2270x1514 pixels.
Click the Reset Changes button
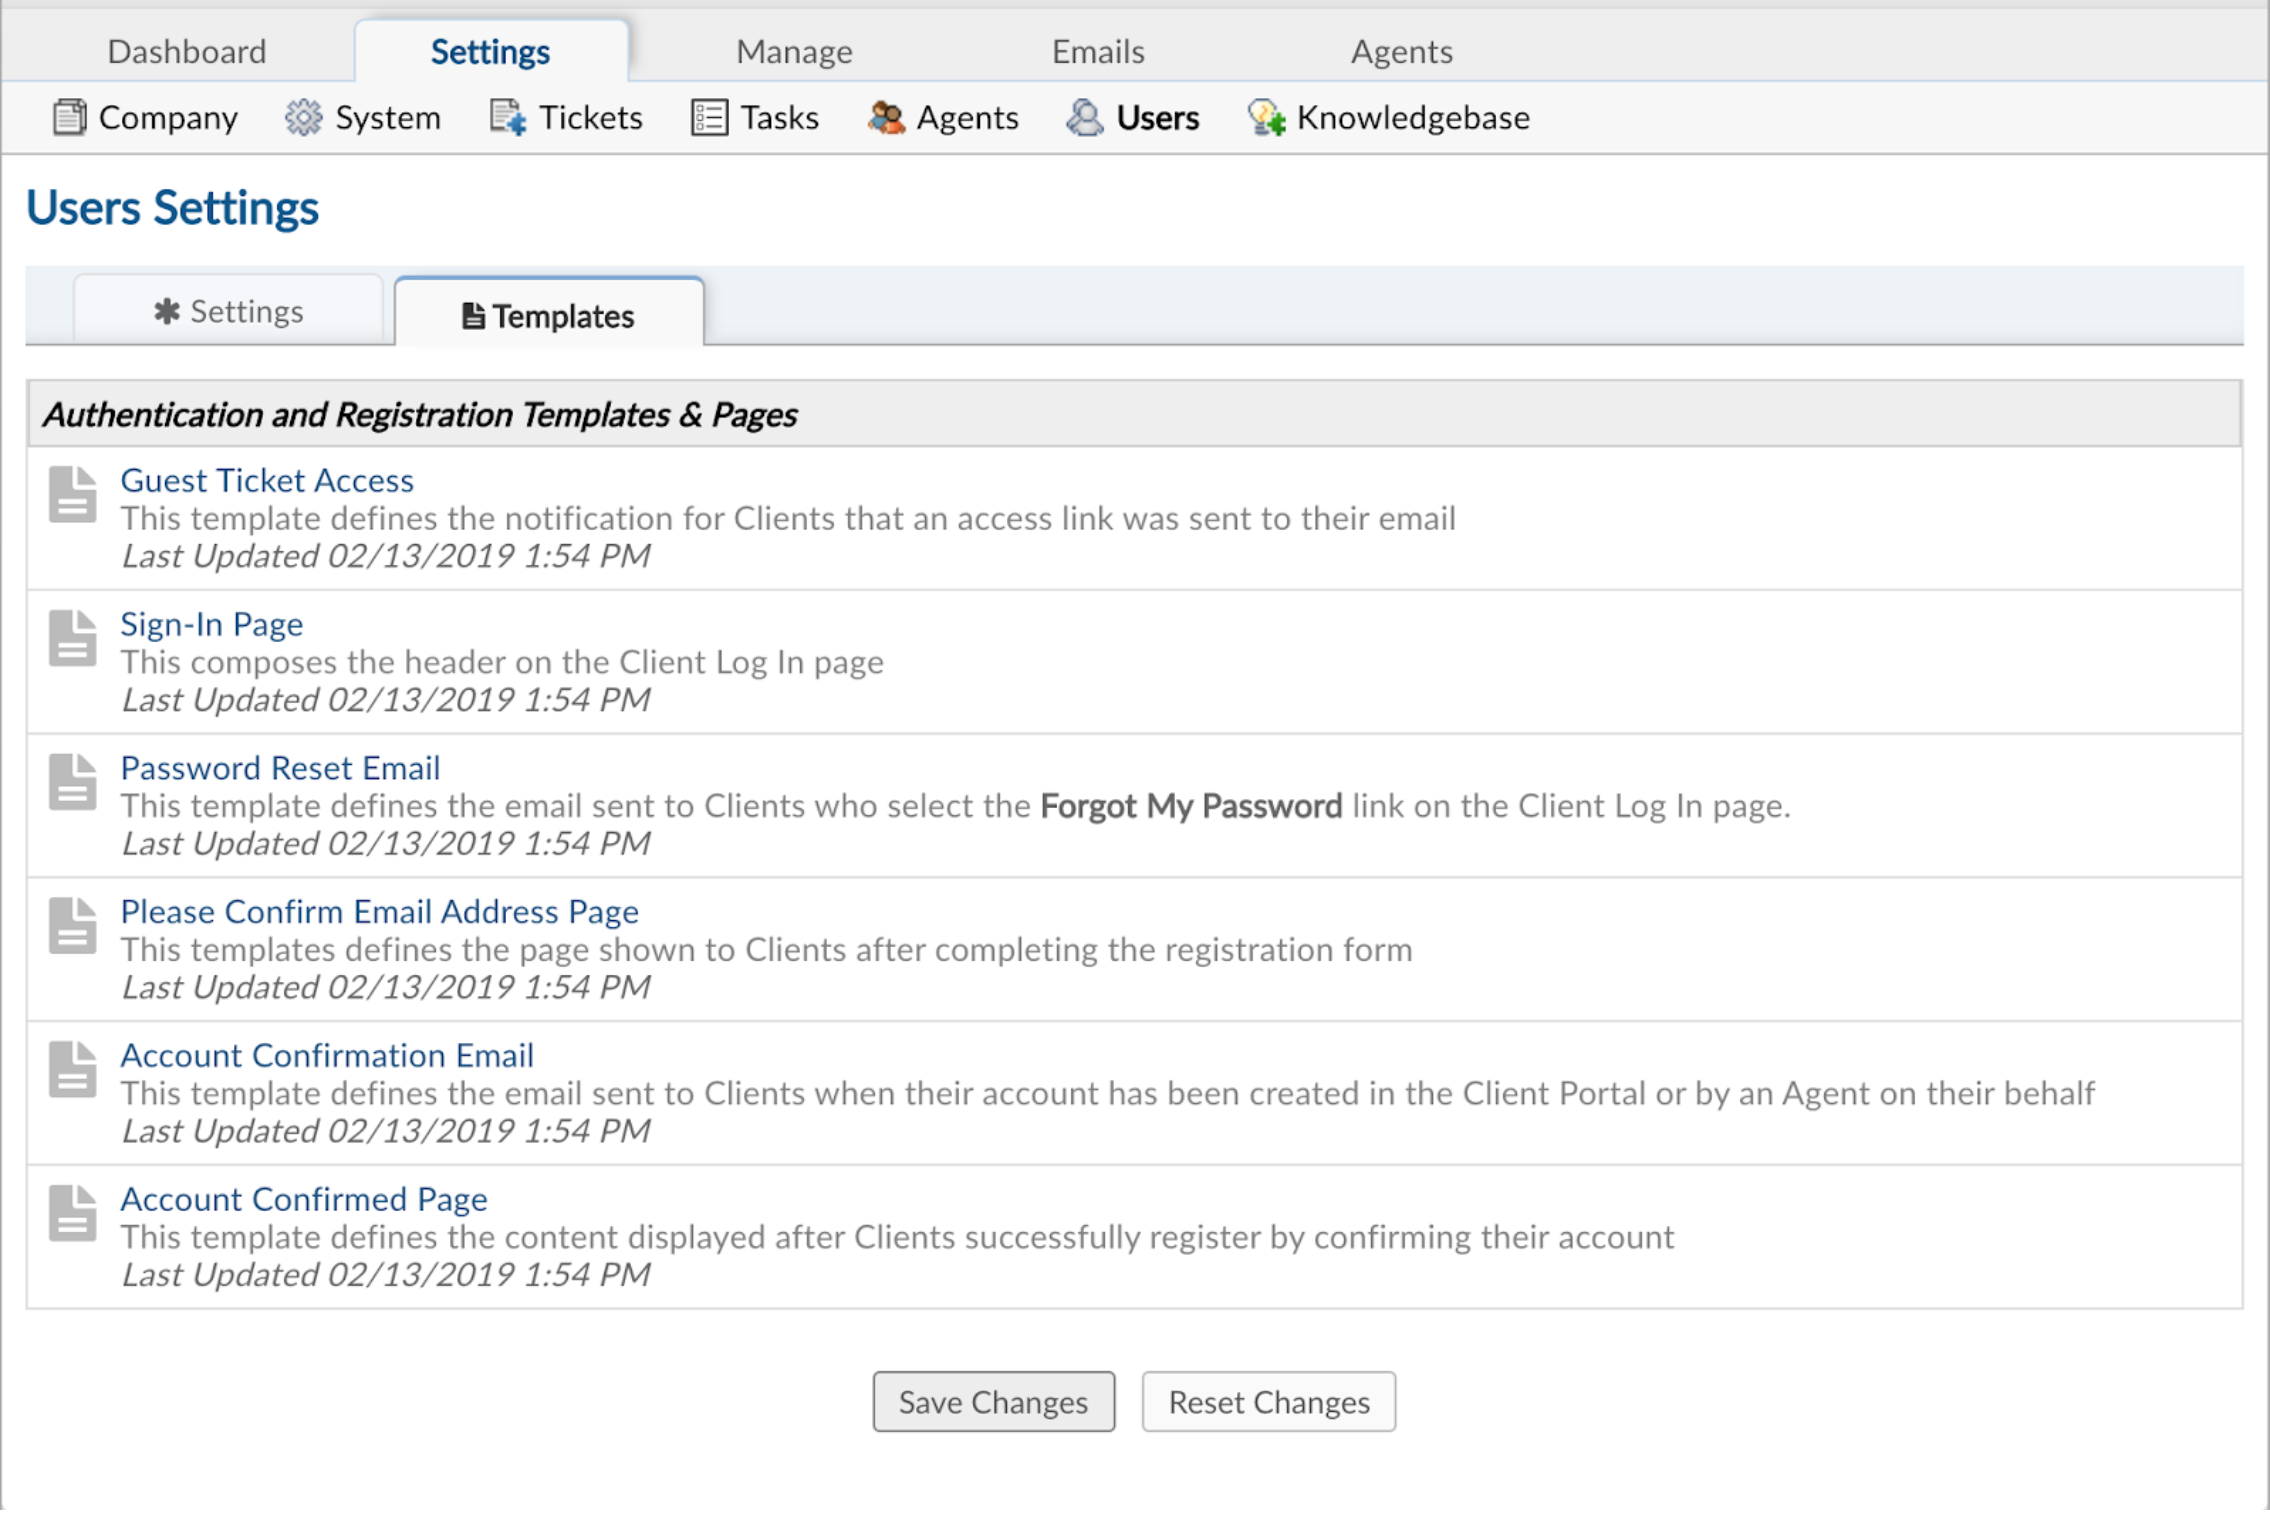pos(1267,1402)
